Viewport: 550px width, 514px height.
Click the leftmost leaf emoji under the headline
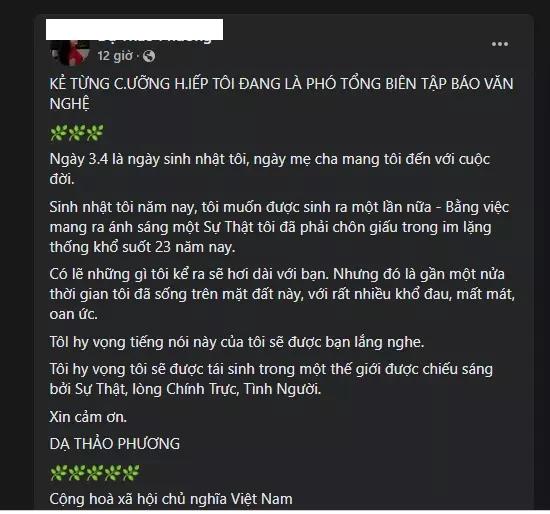click(59, 133)
